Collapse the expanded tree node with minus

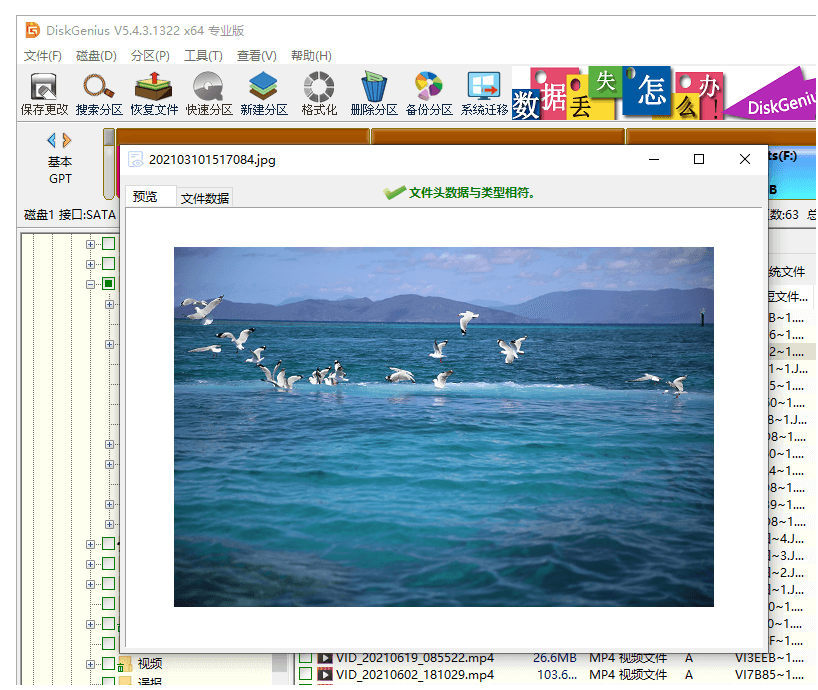point(90,284)
